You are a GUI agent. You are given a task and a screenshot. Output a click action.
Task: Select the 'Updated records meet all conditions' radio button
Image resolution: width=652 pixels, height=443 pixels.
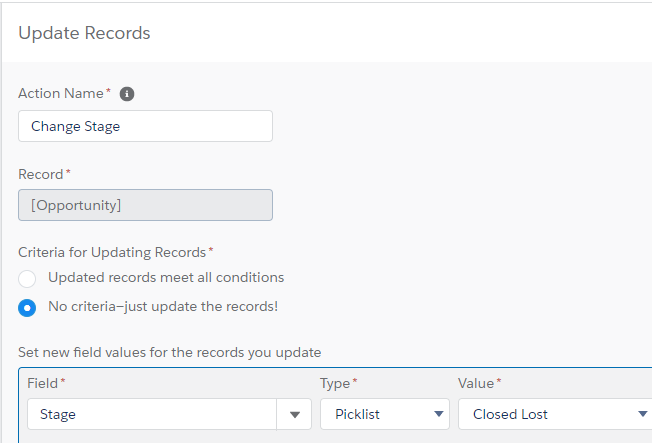(x=28, y=278)
